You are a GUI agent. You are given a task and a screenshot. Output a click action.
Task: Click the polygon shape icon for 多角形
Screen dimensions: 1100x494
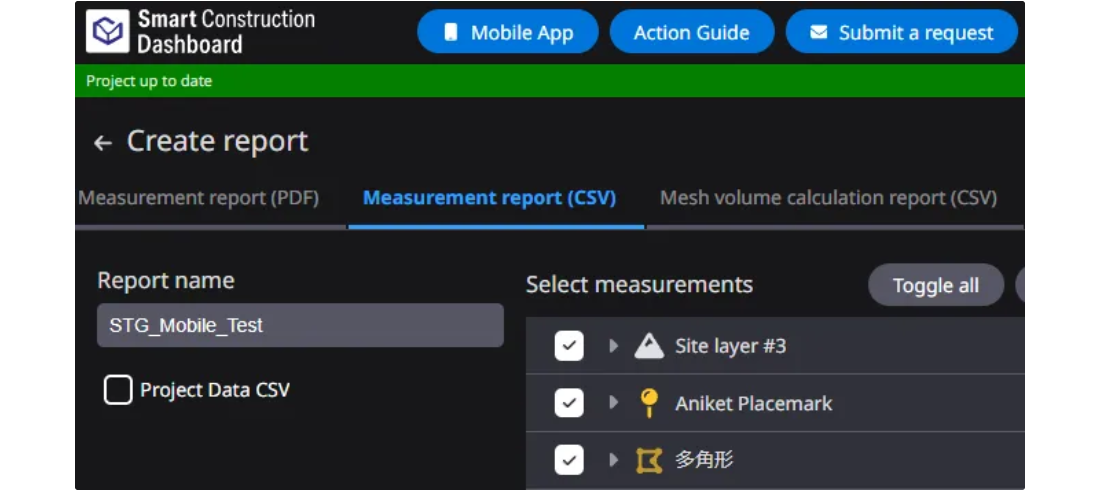[x=649, y=460]
